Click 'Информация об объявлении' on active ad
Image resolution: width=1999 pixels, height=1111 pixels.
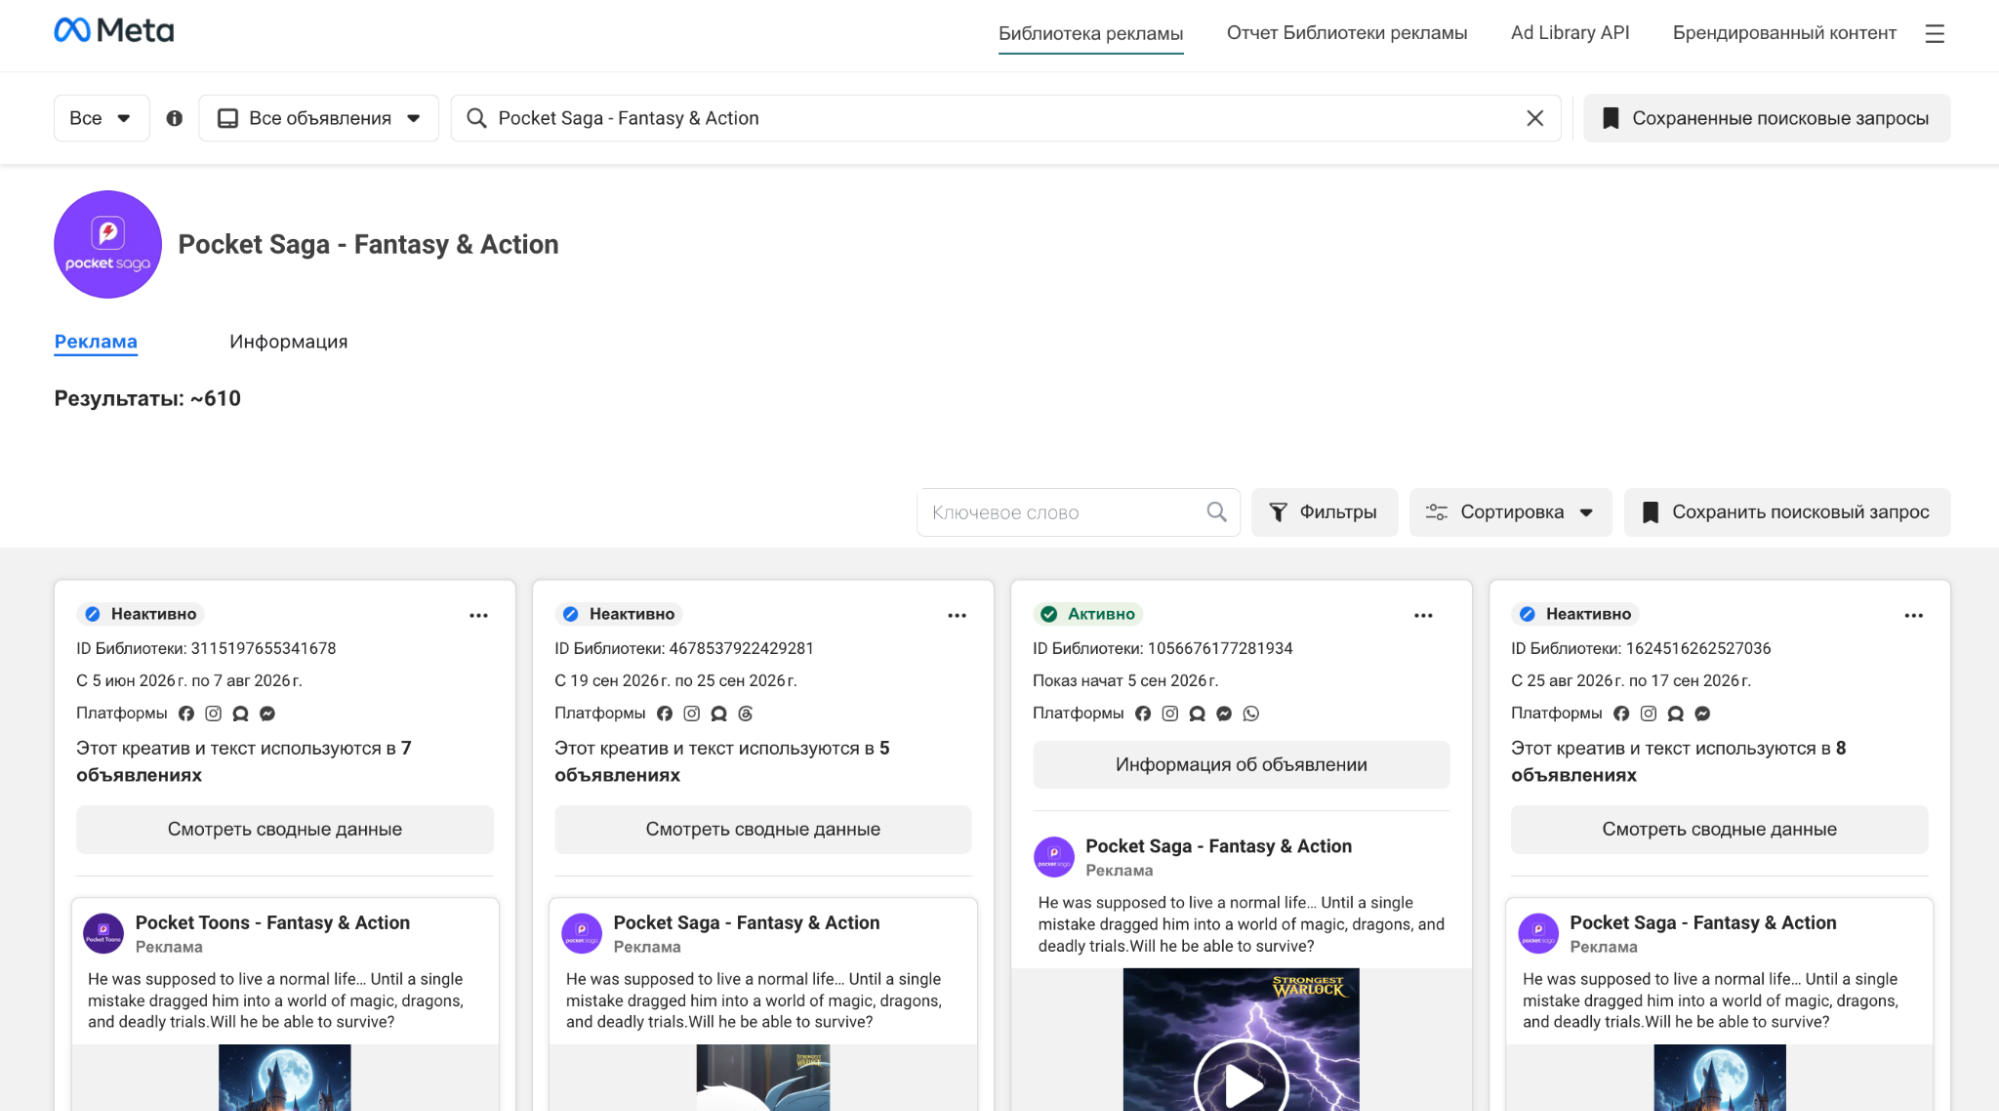[1240, 764]
